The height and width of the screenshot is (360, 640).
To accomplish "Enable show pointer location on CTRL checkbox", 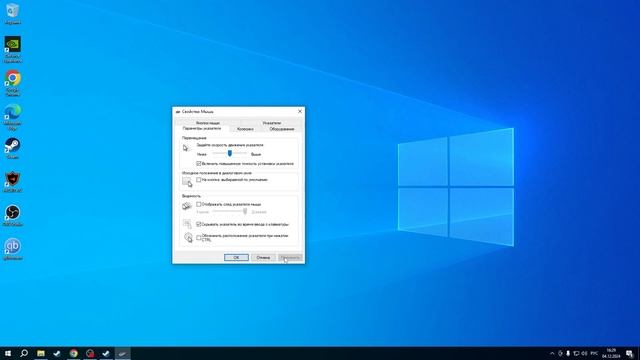I will 199,238.
